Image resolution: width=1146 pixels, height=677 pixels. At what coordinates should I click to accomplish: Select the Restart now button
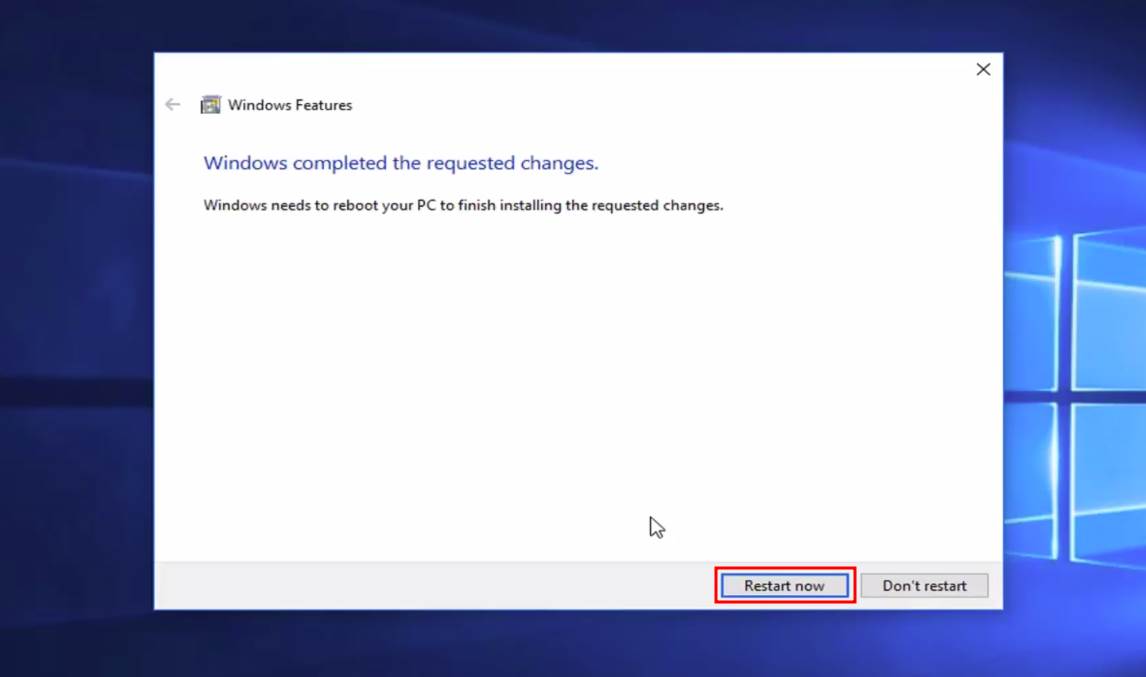pyautogui.click(x=784, y=585)
